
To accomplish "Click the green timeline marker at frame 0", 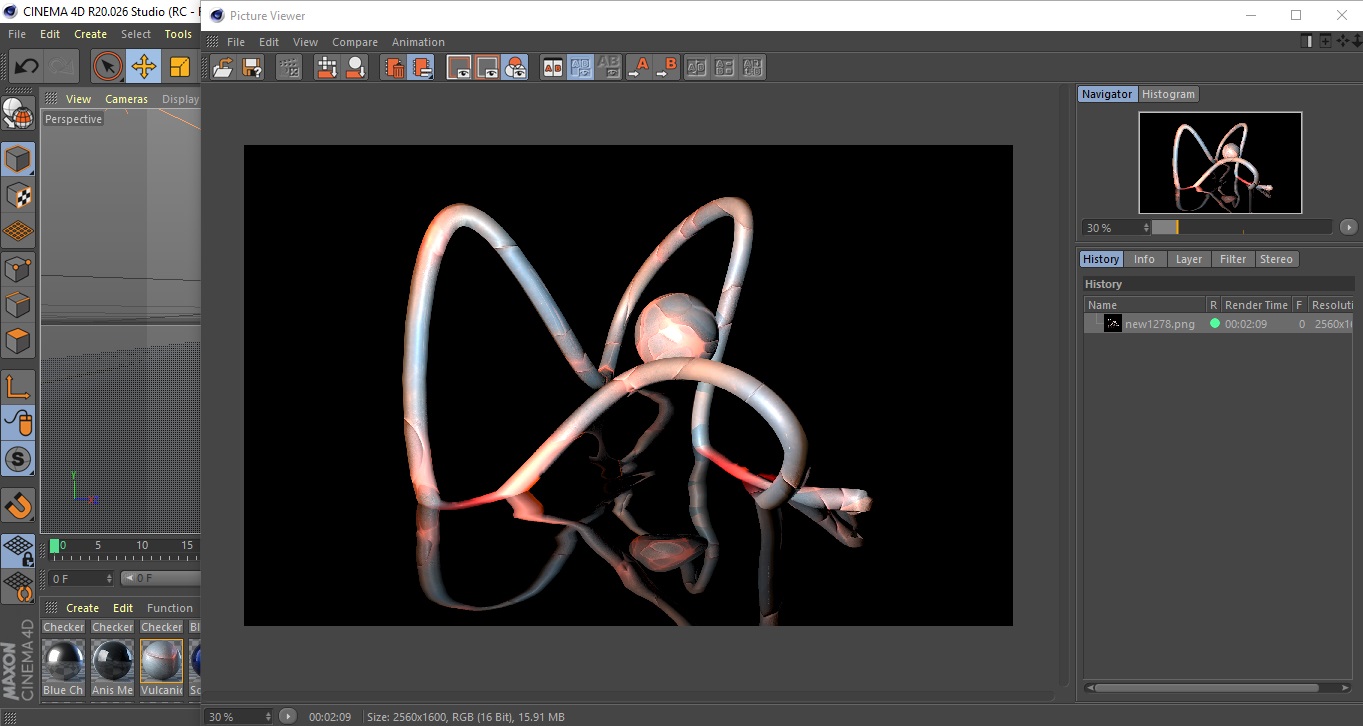I will tap(55, 546).
